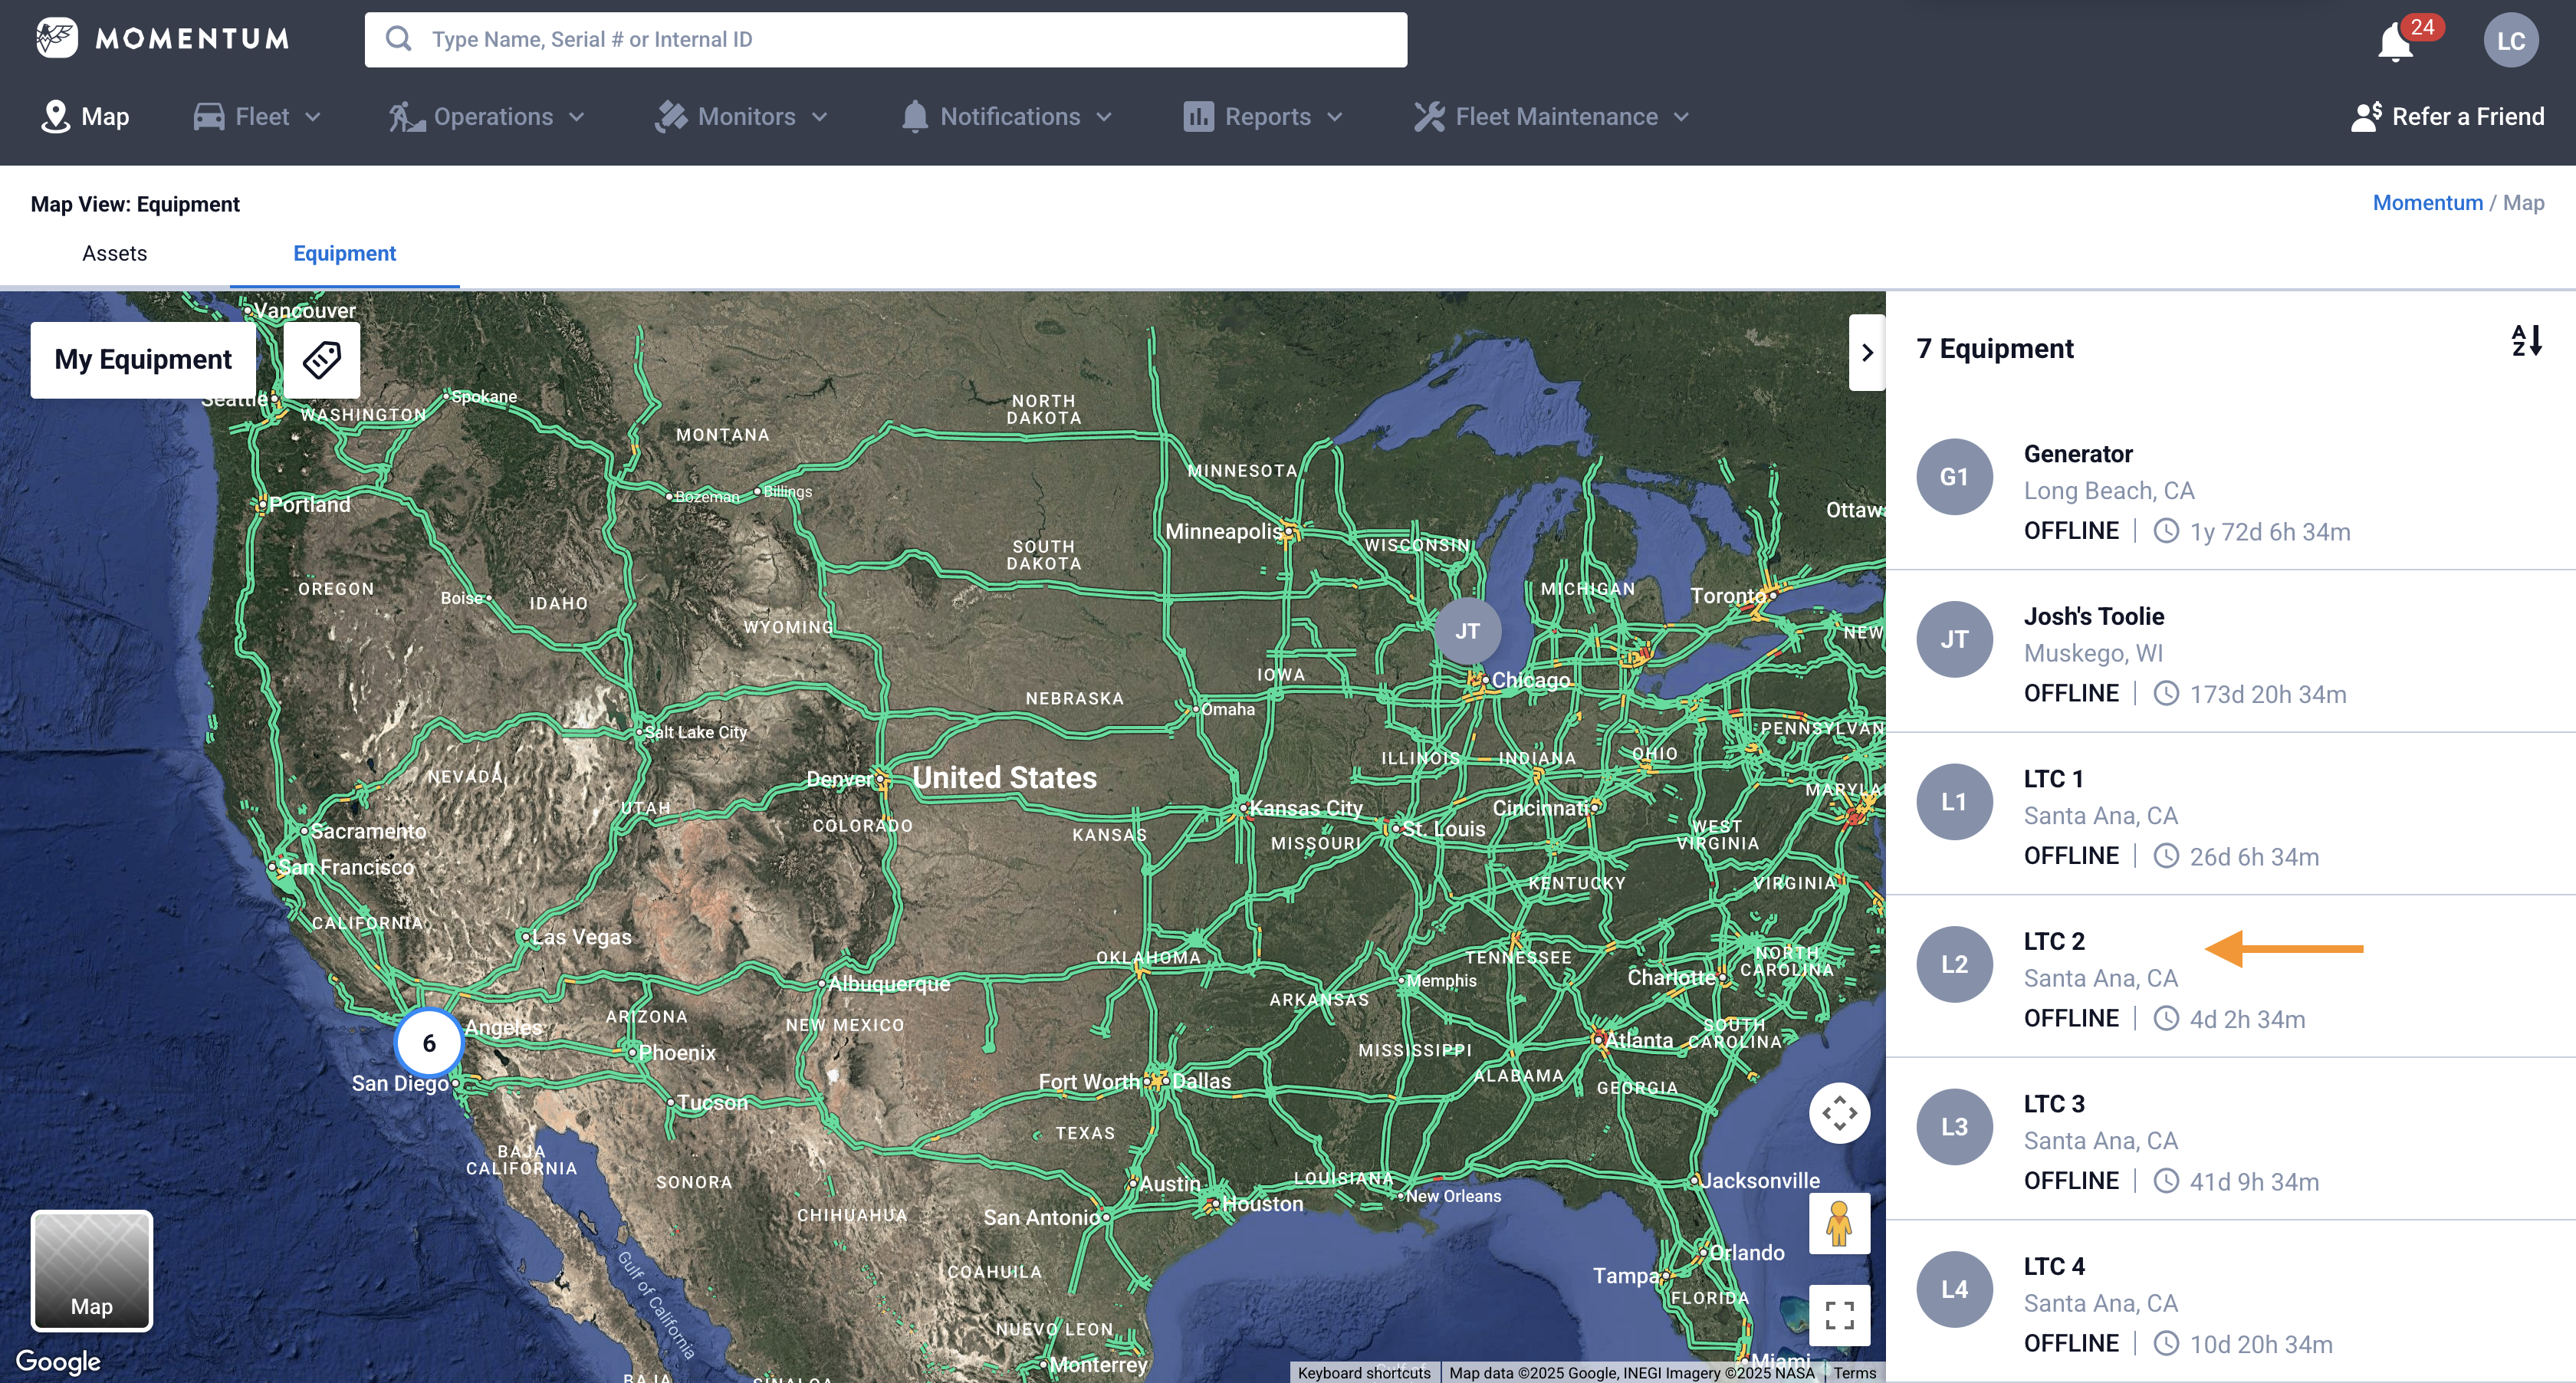The width and height of the screenshot is (2576, 1383).
Task: Click the JT marker on the map
Action: click(x=1467, y=631)
